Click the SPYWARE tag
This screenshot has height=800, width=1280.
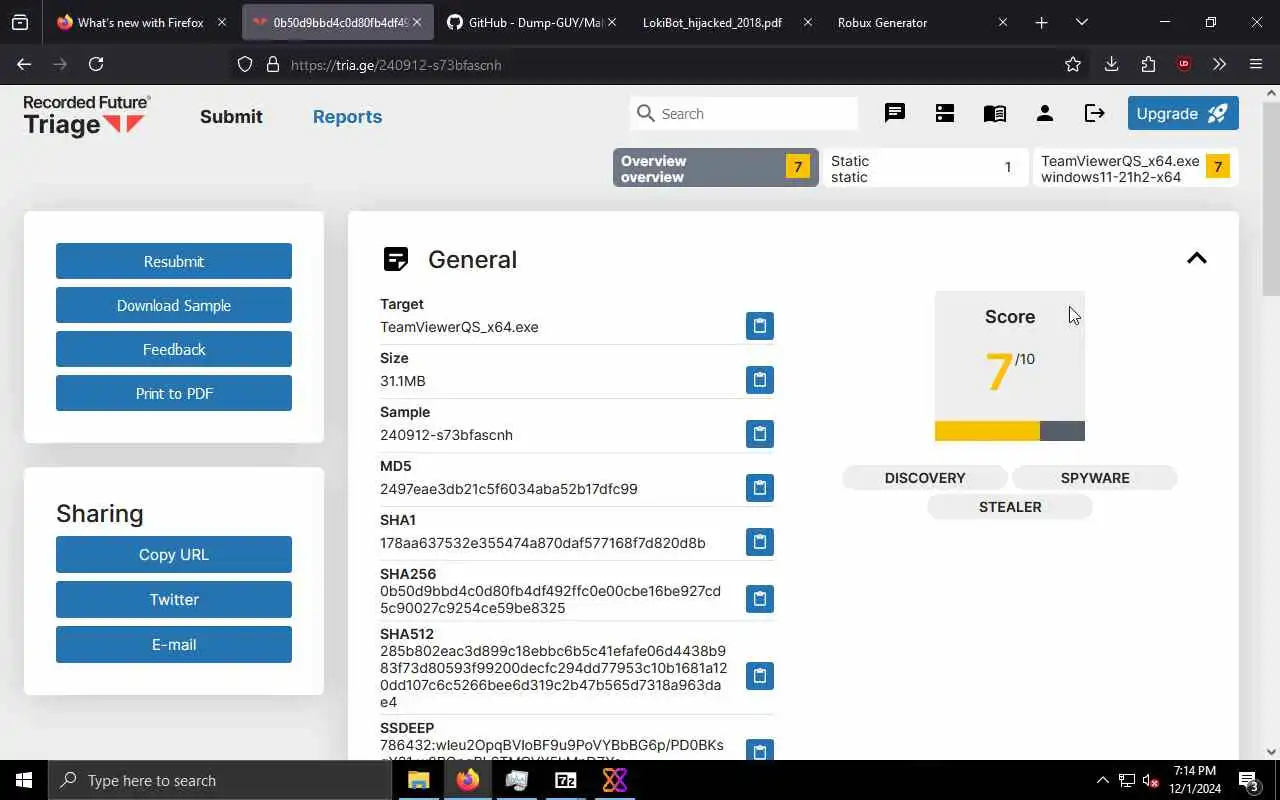[x=1095, y=478]
